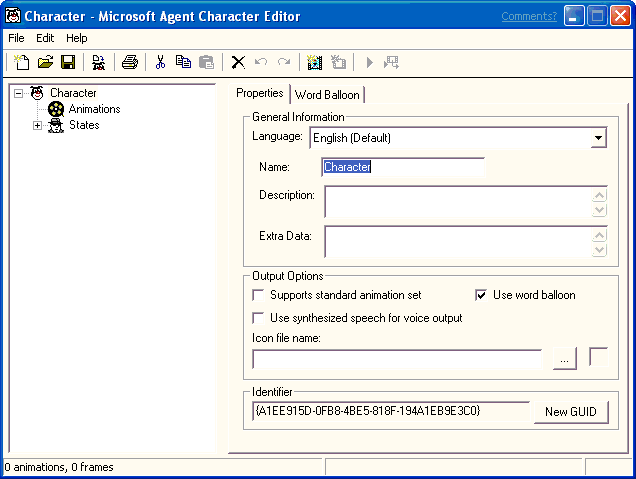Select the Properties tab
The height and width of the screenshot is (479, 636).
[260, 93]
